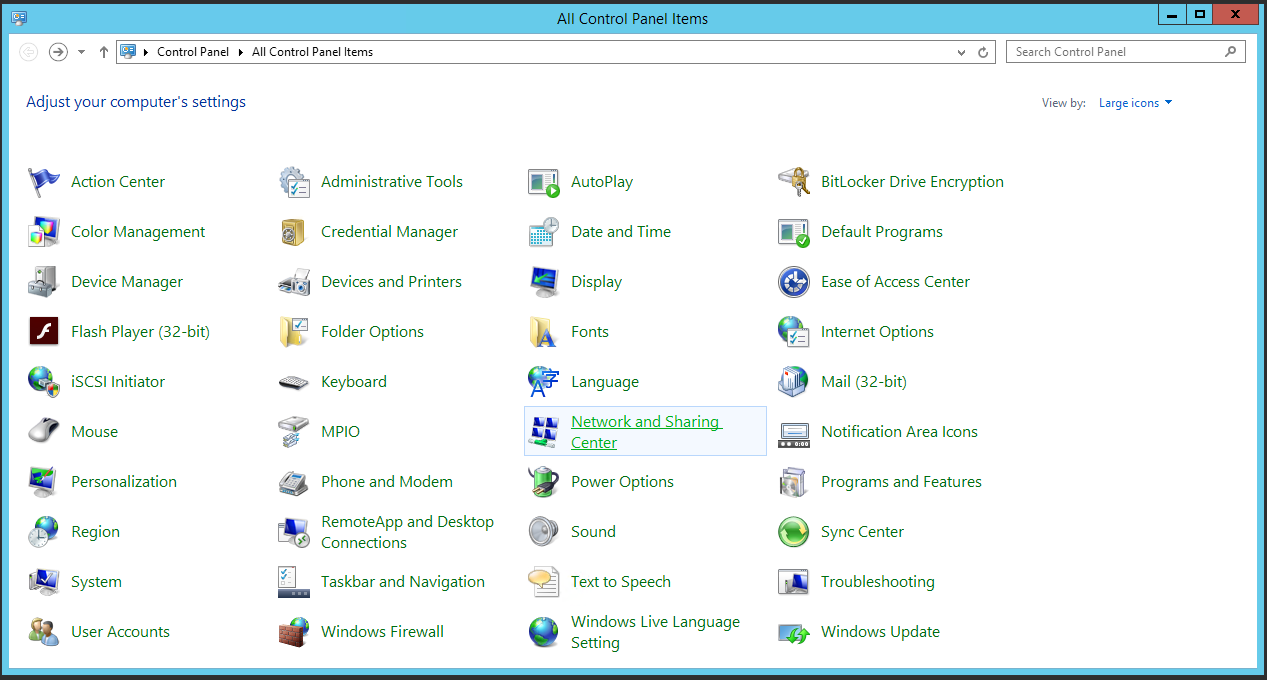Viewport: 1267px width, 680px height.
Task: Click 'All Control Panel Items' breadcrumb
Action: coord(312,52)
